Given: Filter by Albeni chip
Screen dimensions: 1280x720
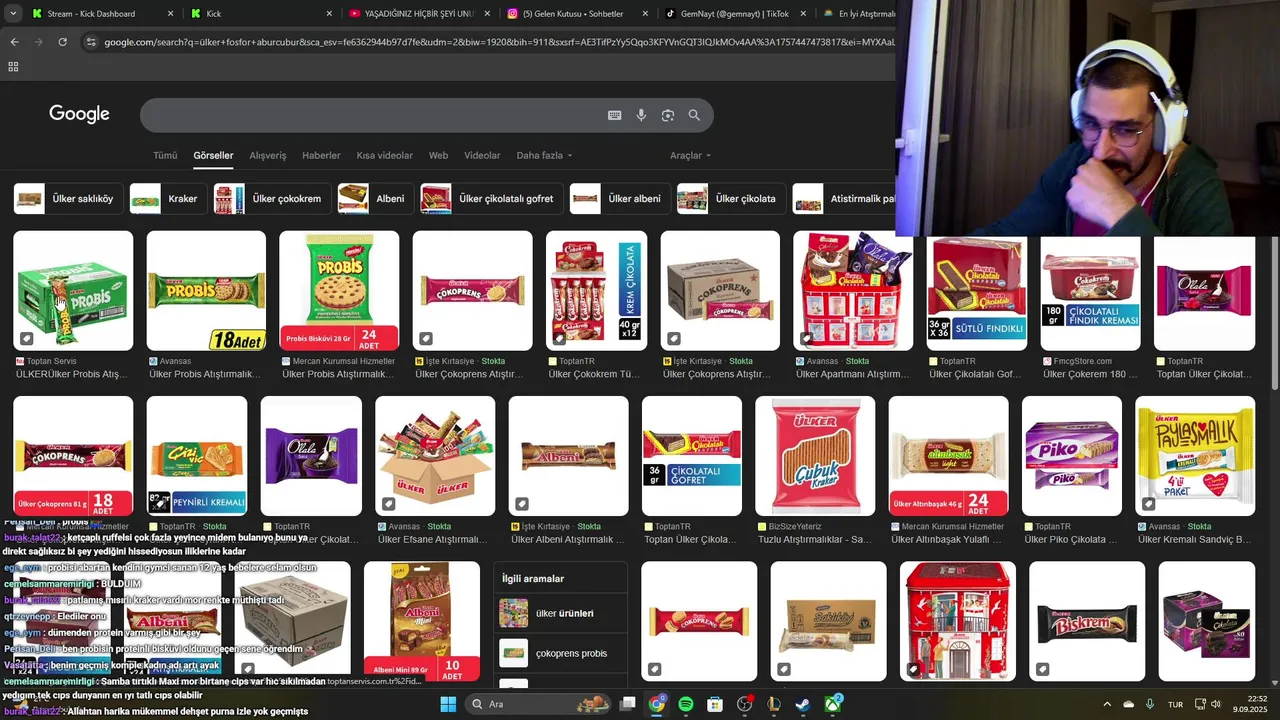Looking at the screenshot, I should pos(376,198).
